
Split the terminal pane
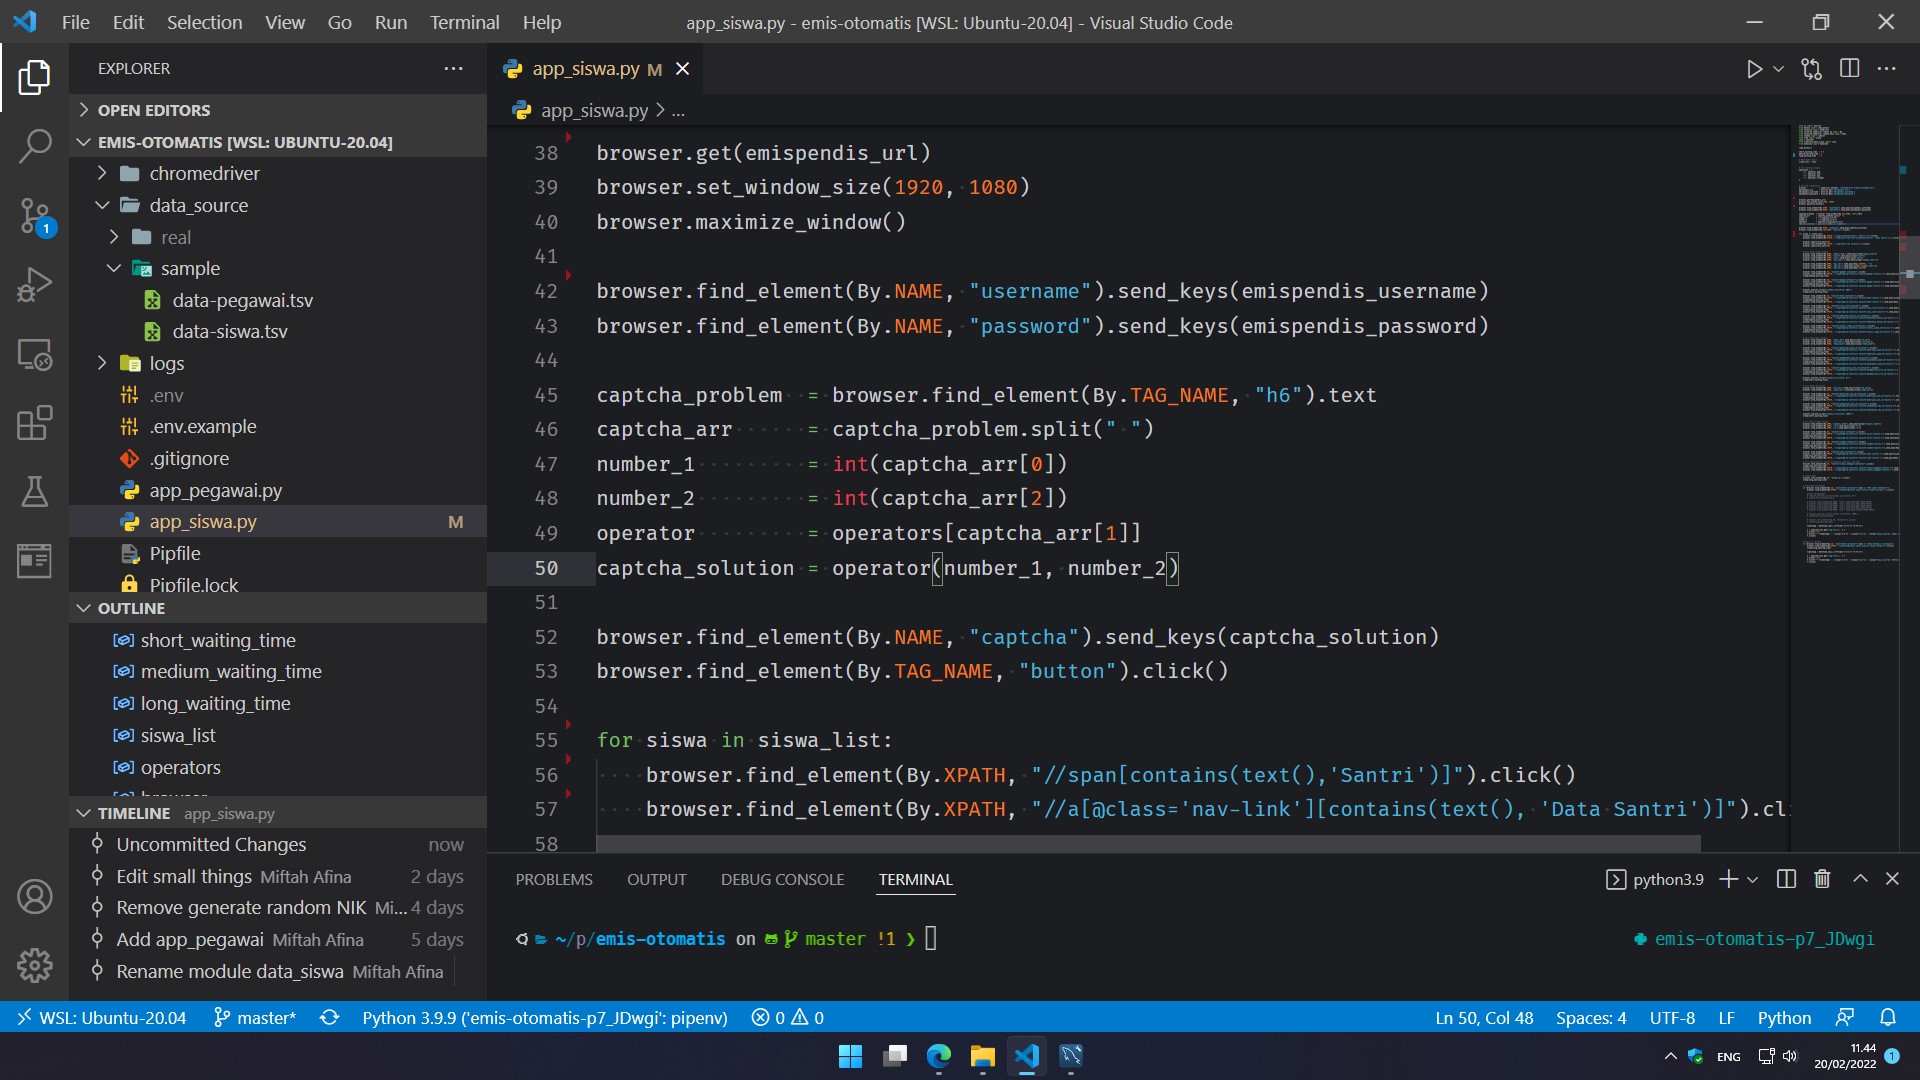1786,879
